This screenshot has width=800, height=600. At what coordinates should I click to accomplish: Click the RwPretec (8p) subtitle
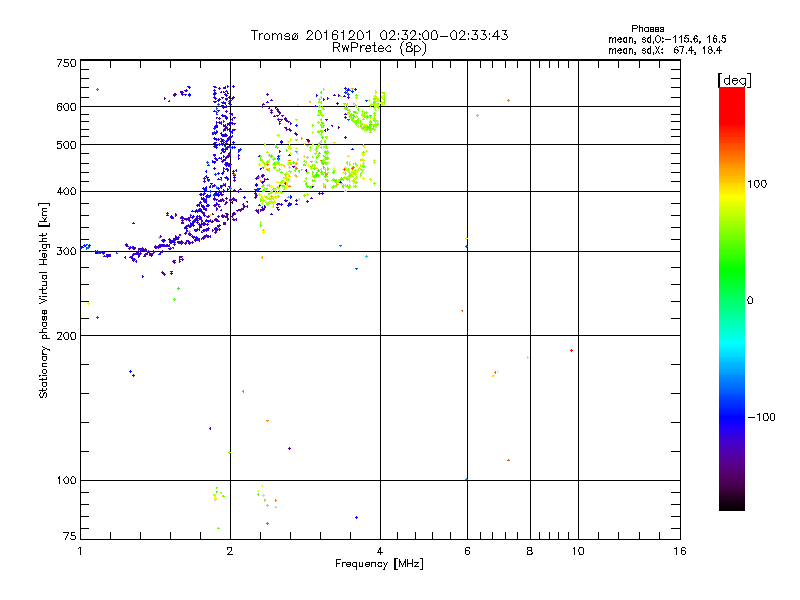pyautogui.click(x=379, y=47)
